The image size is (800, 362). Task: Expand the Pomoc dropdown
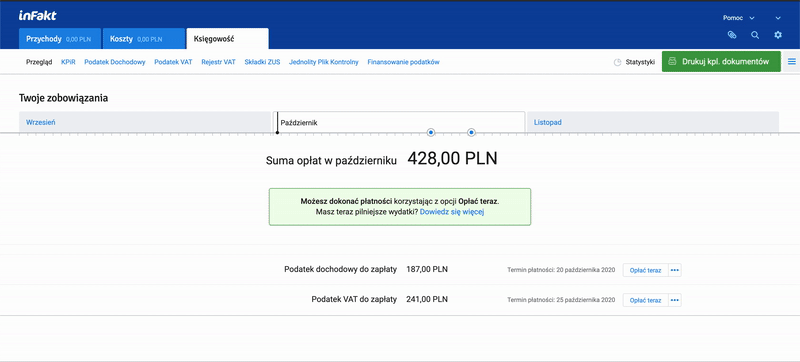(x=738, y=18)
